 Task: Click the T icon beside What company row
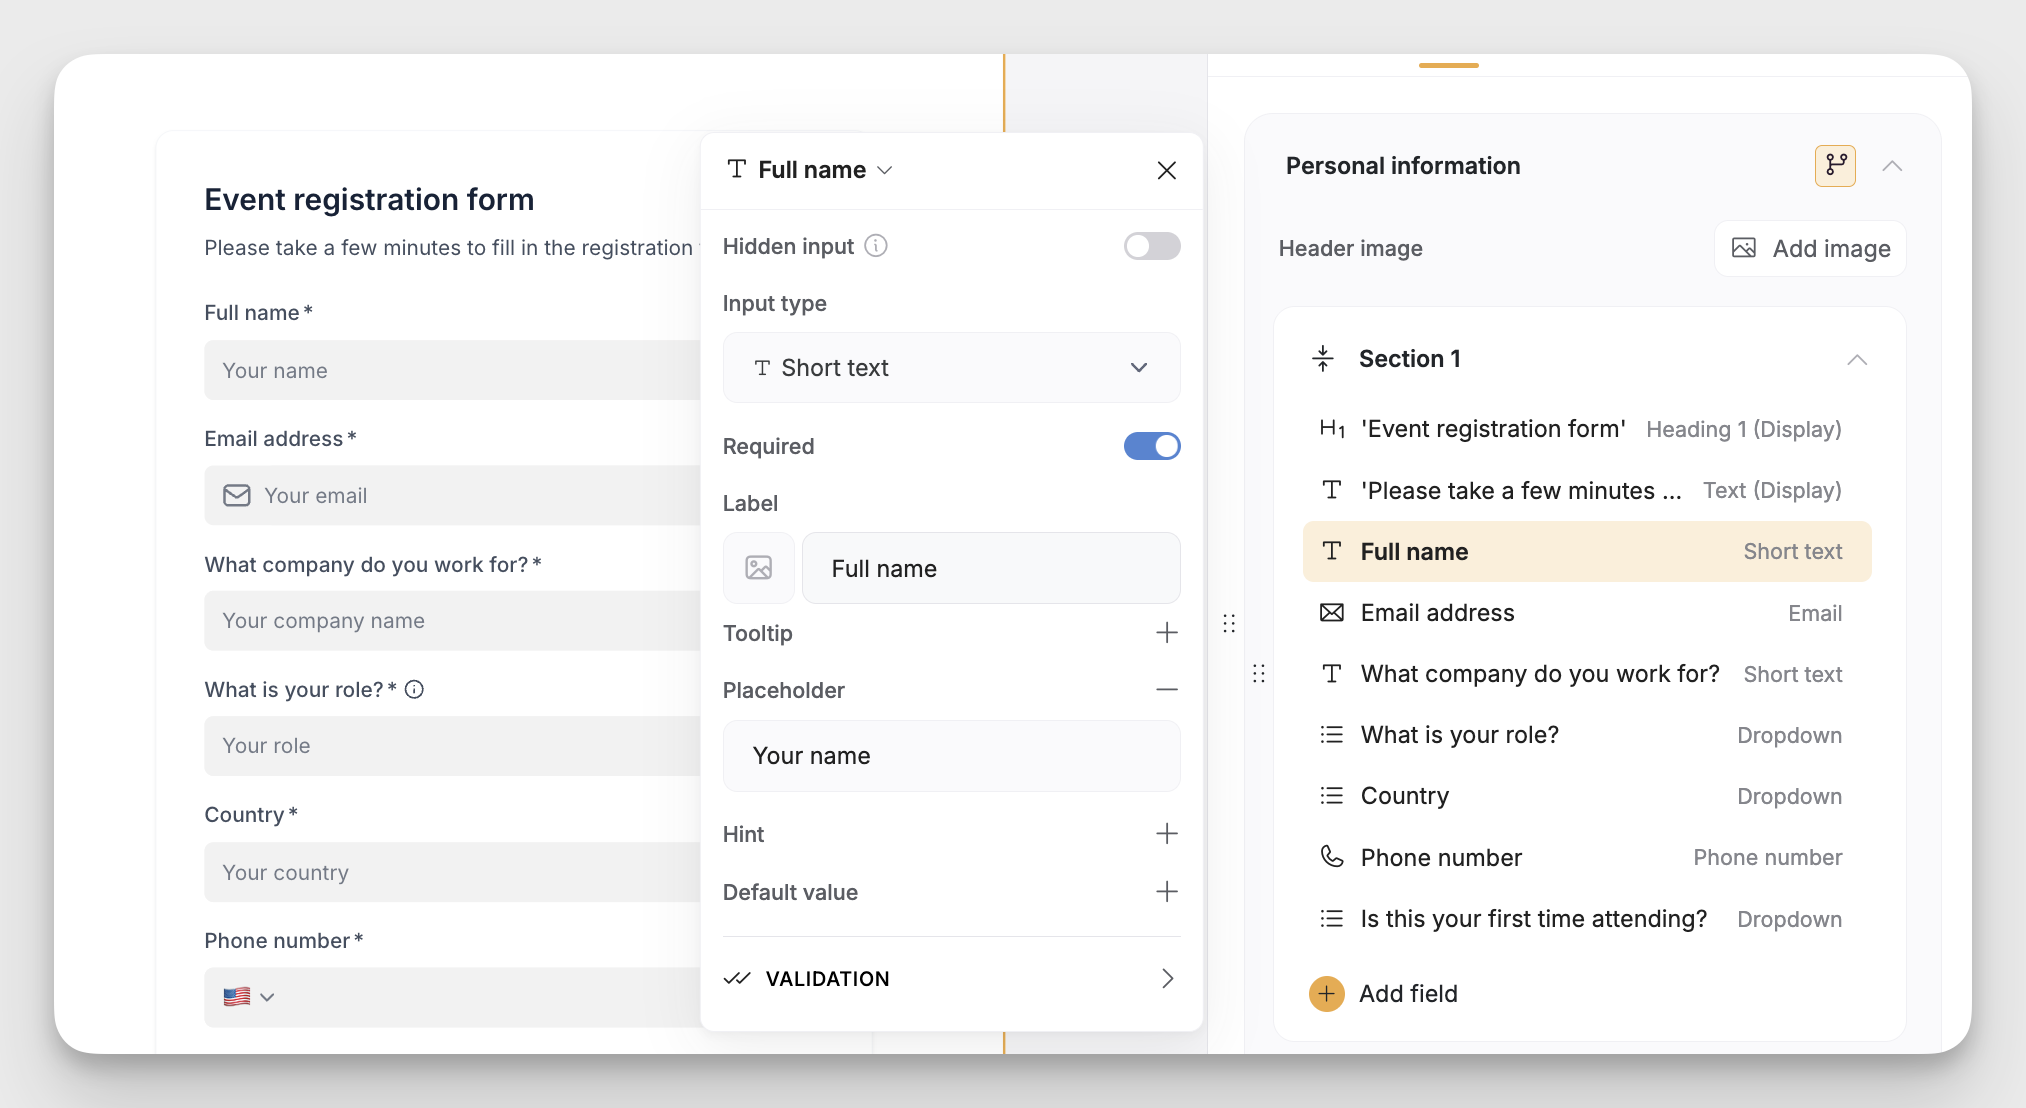[x=1332, y=674]
